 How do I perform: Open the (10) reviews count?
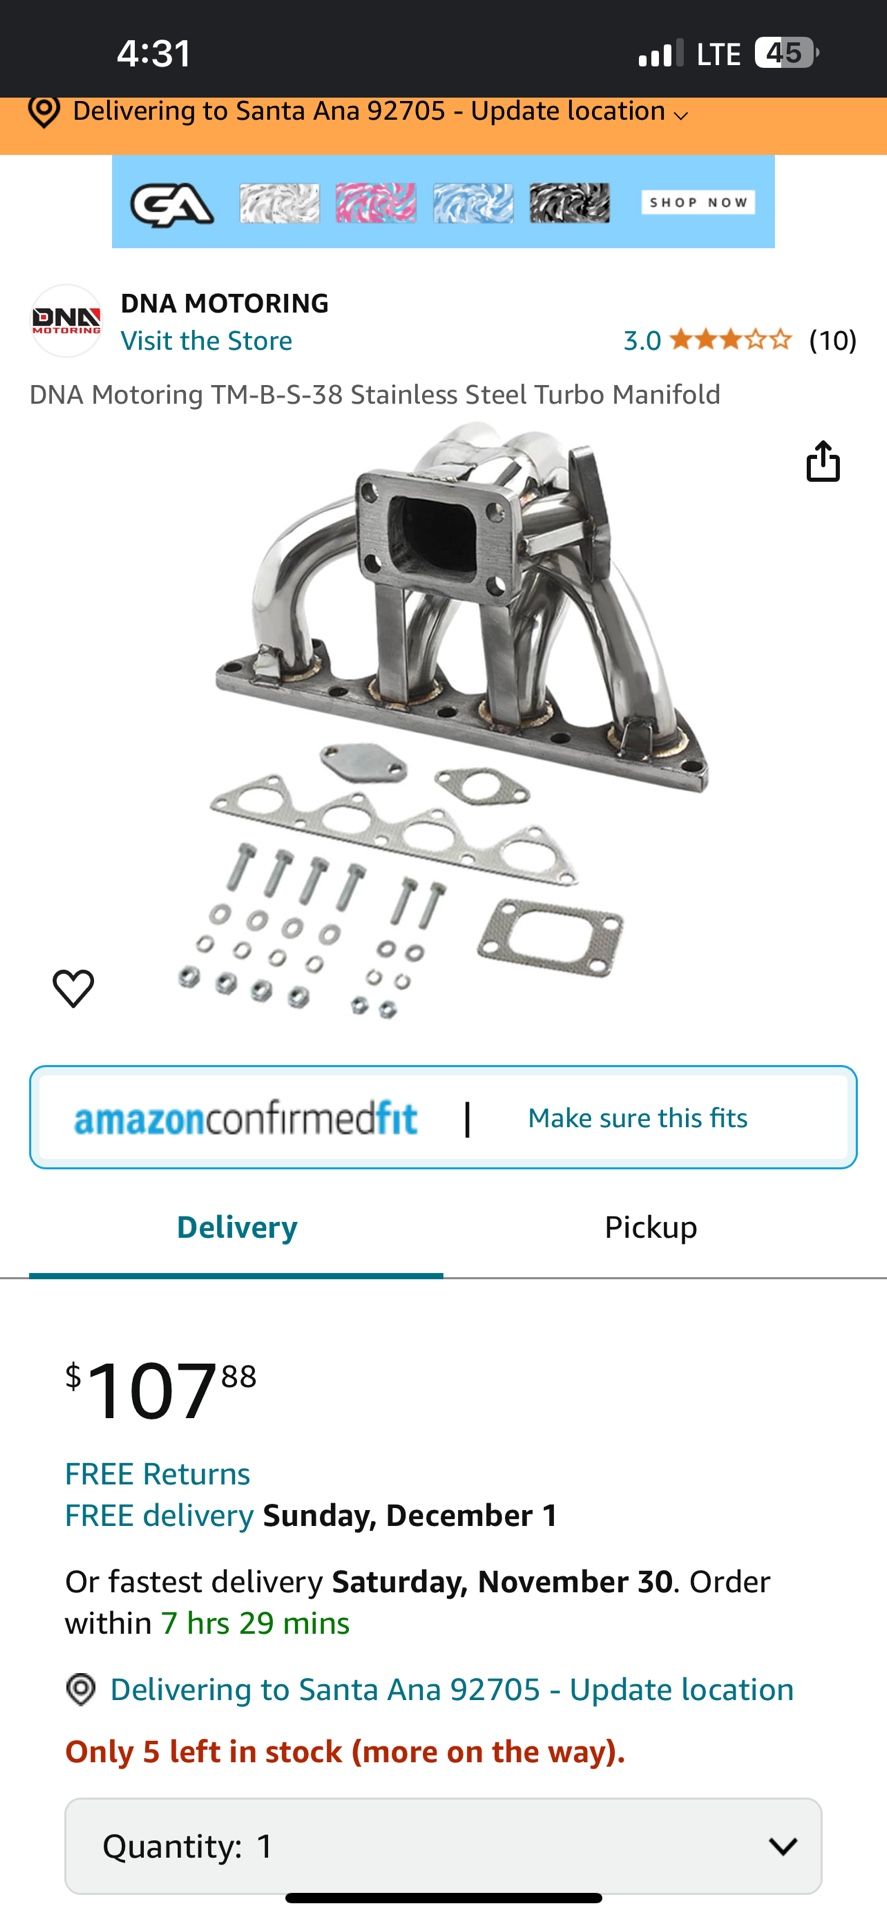[x=833, y=341]
